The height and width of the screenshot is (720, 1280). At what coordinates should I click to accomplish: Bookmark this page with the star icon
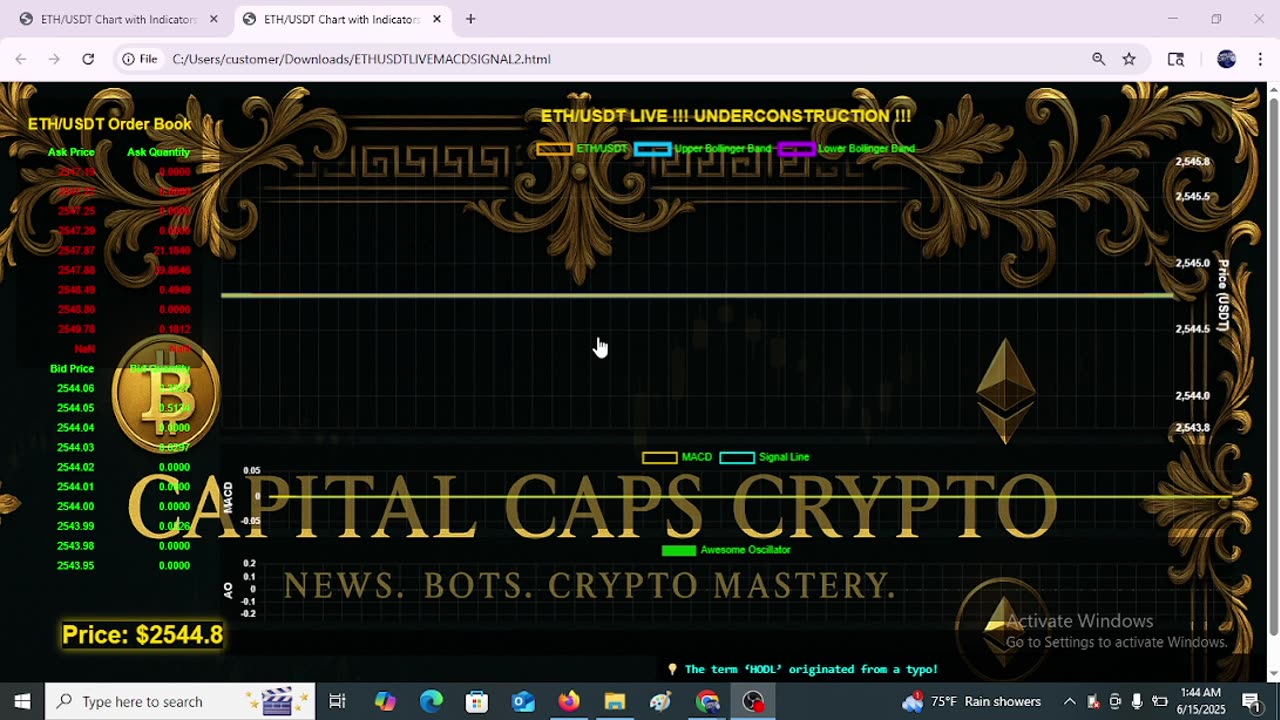coord(1129,59)
